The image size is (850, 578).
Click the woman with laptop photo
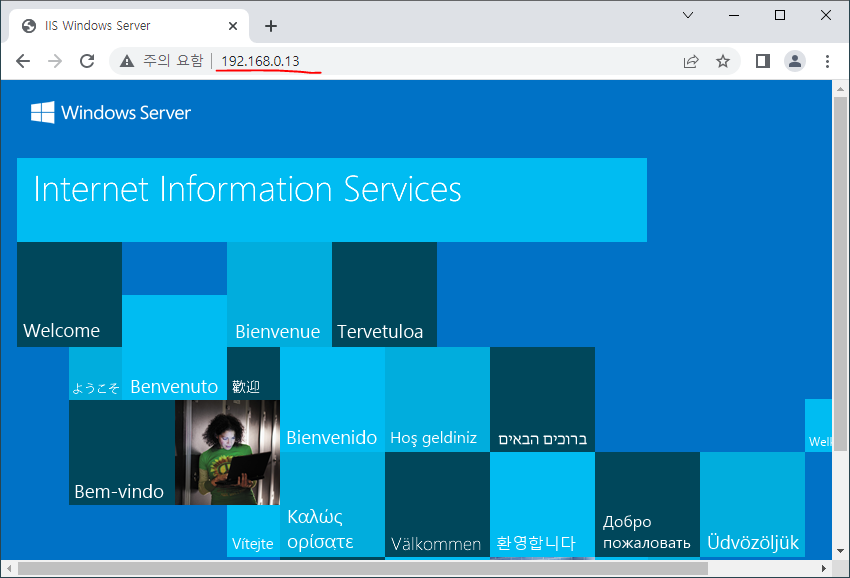click(x=228, y=453)
